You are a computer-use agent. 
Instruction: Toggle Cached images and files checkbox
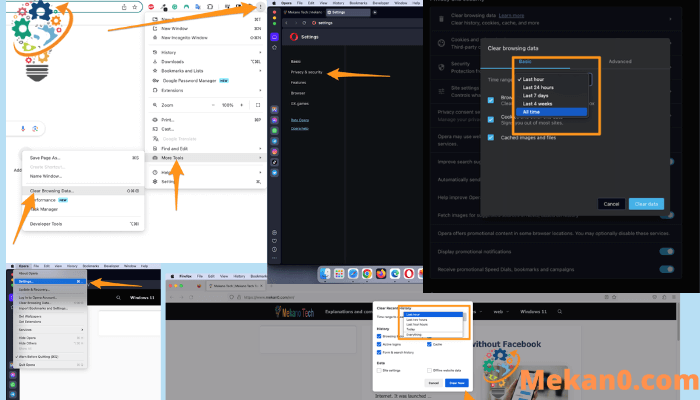491,138
